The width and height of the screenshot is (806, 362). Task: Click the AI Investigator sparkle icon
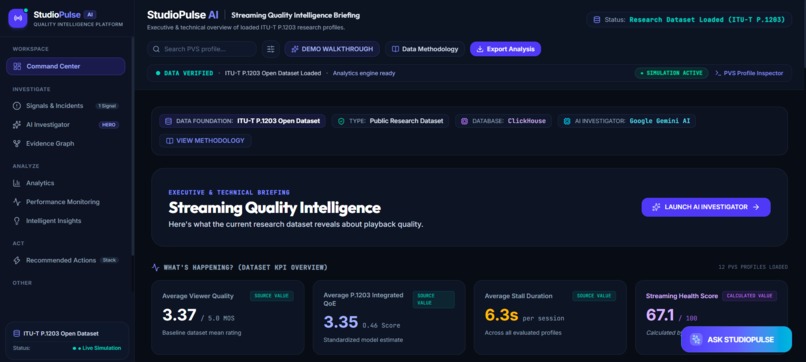(x=17, y=125)
